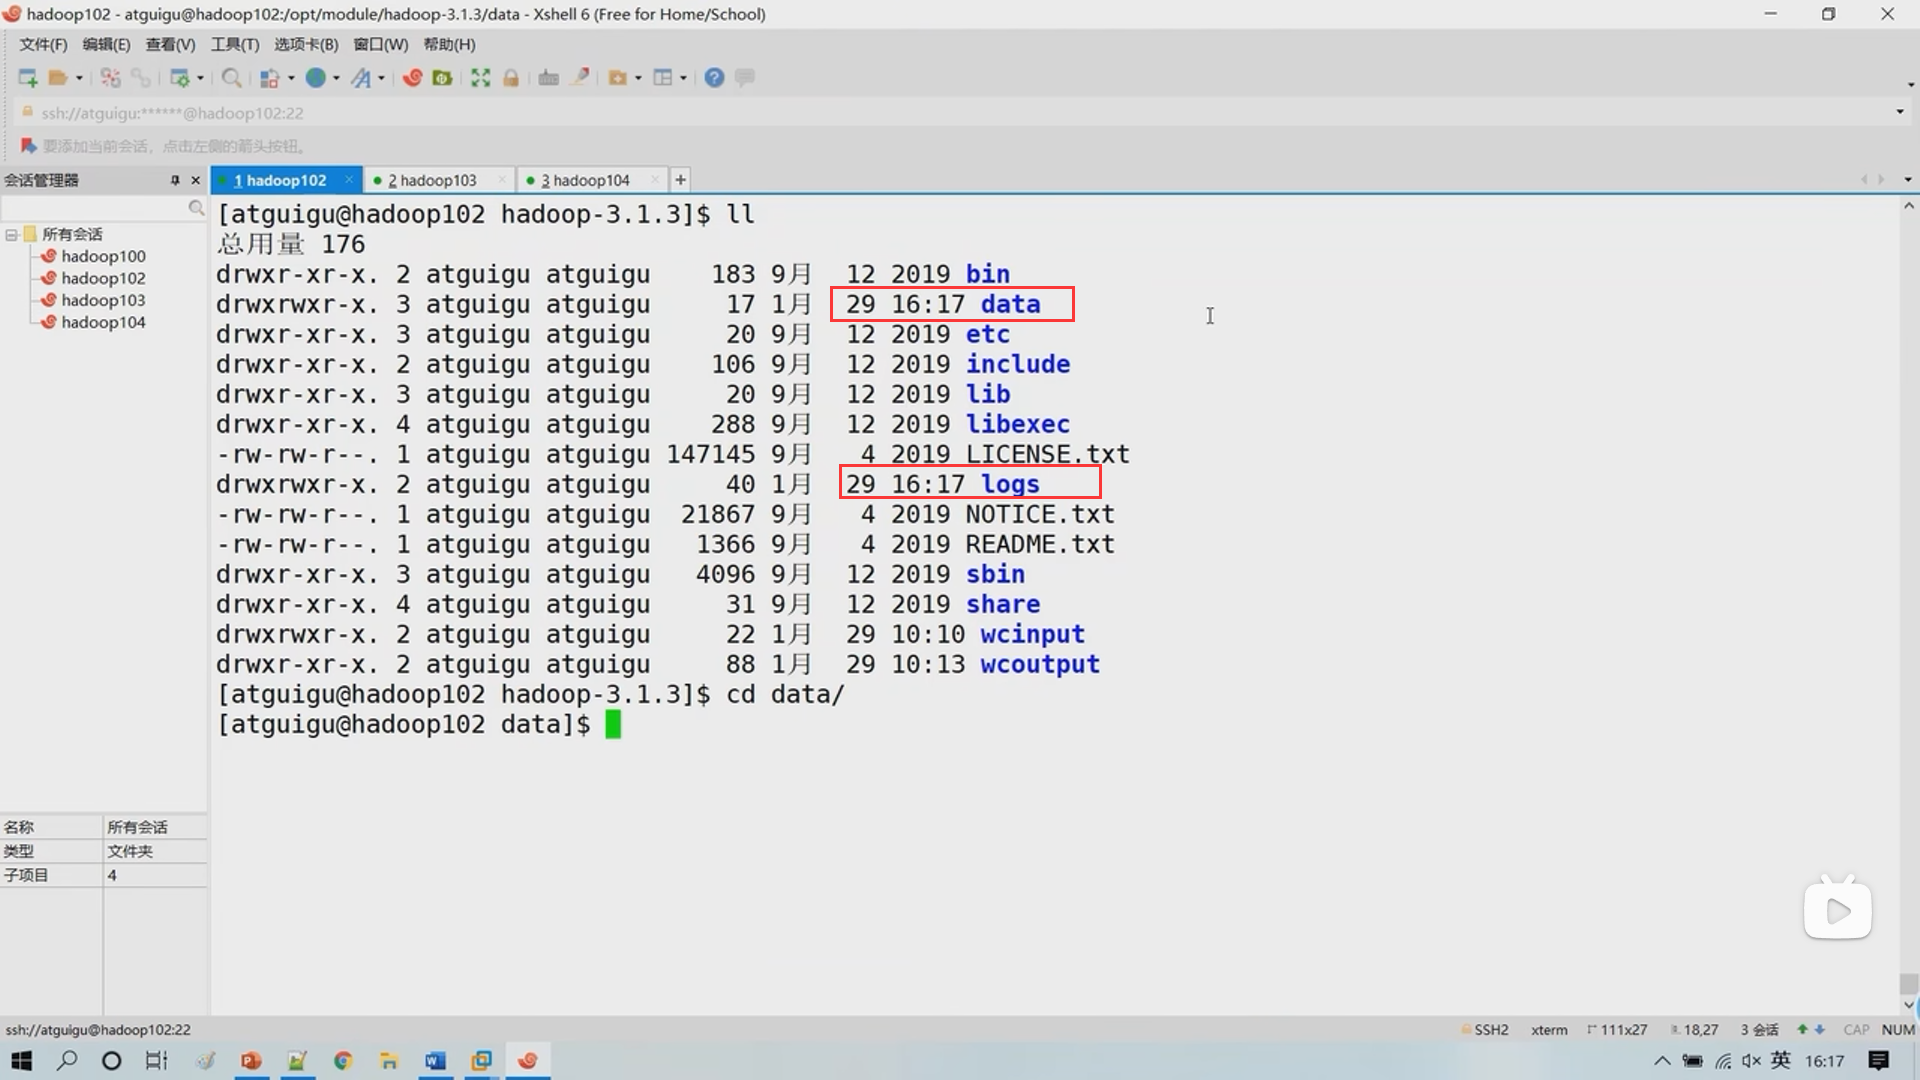Open Word from the taskbar
The image size is (1920, 1080).
[435, 1061]
